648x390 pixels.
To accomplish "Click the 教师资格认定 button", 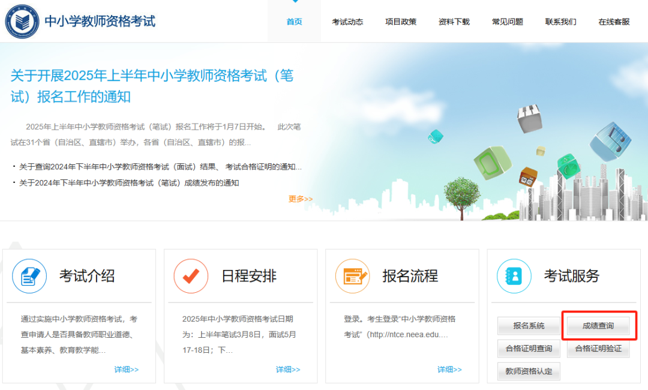I will (529, 371).
